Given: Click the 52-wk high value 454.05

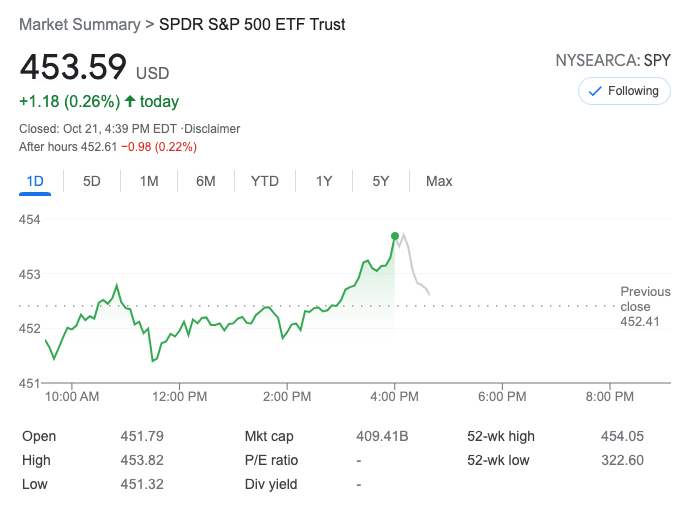Looking at the screenshot, I should click(622, 436).
